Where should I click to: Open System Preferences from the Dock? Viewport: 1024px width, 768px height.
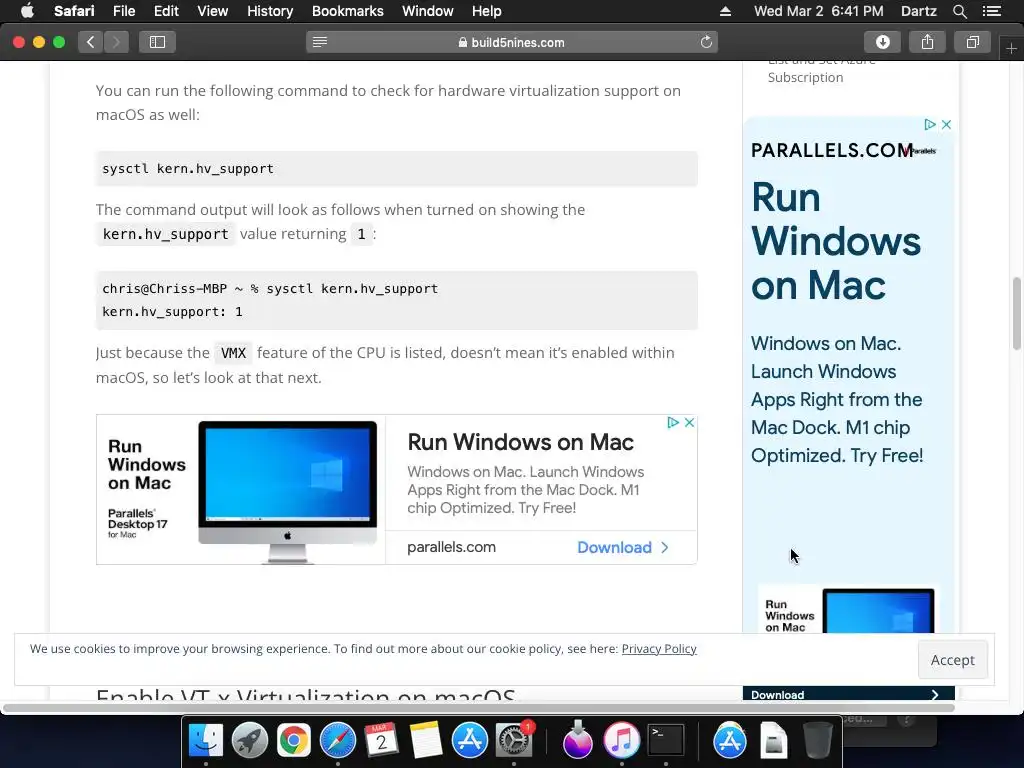click(514, 740)
